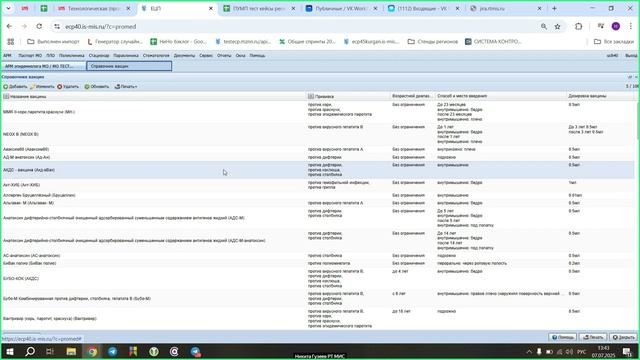
Task: Select the Бубо-М vaccine row
Action: pyautogui.click(x=318, y=298)
